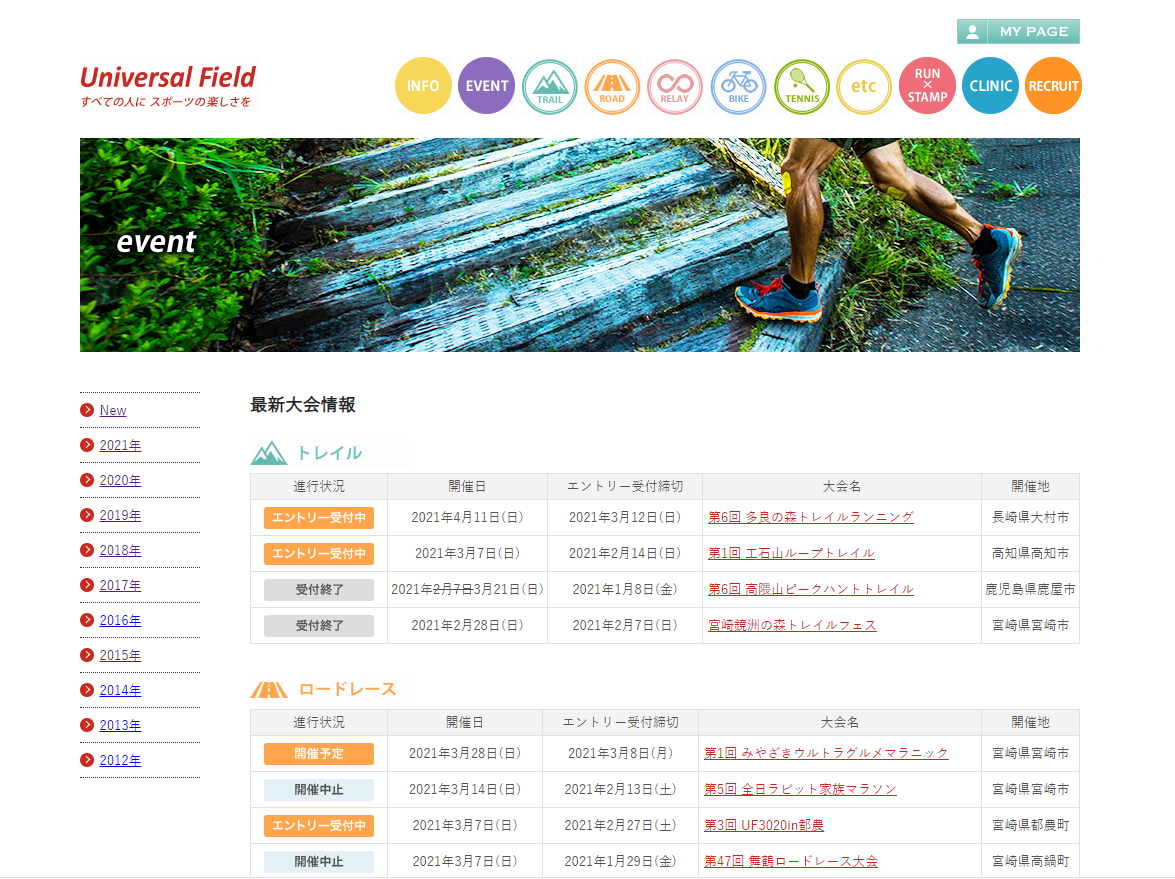1175x879 pixels.
Task: Open the 2018年 archive link
Action: 120,550
